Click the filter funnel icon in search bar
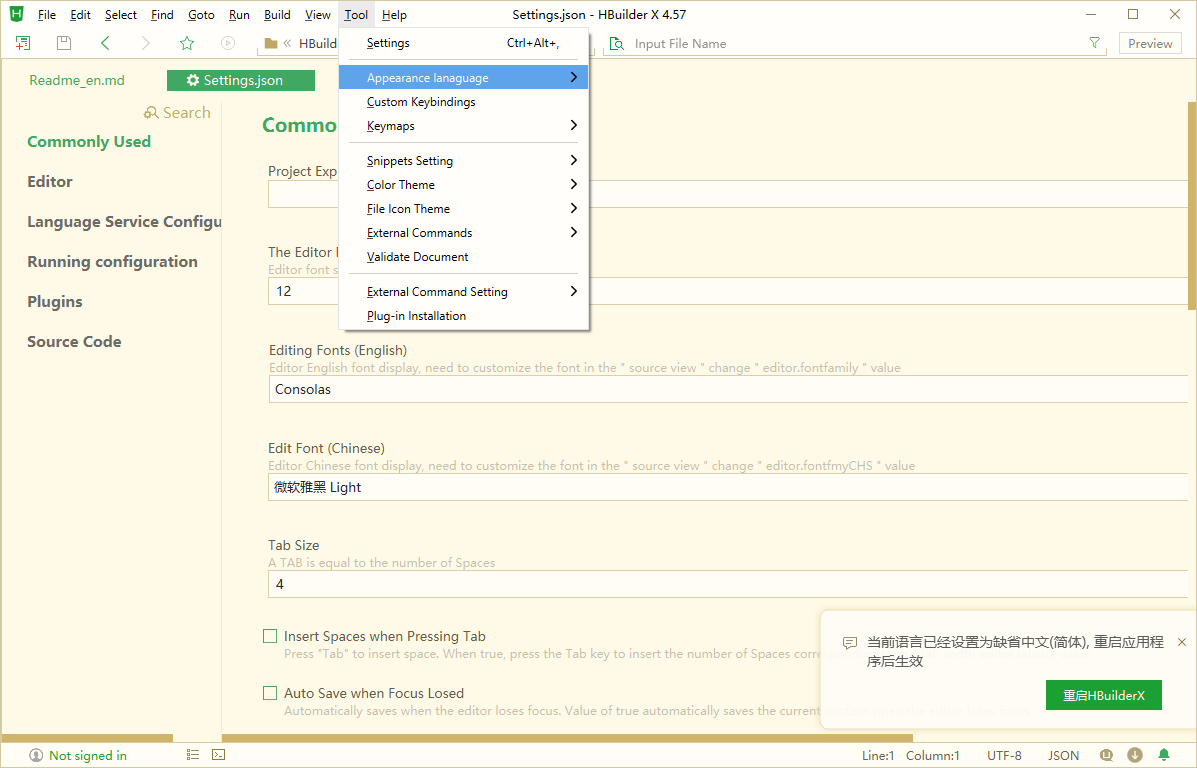This screenshot has height=768, width=1197. click(x=1095, y=43)
